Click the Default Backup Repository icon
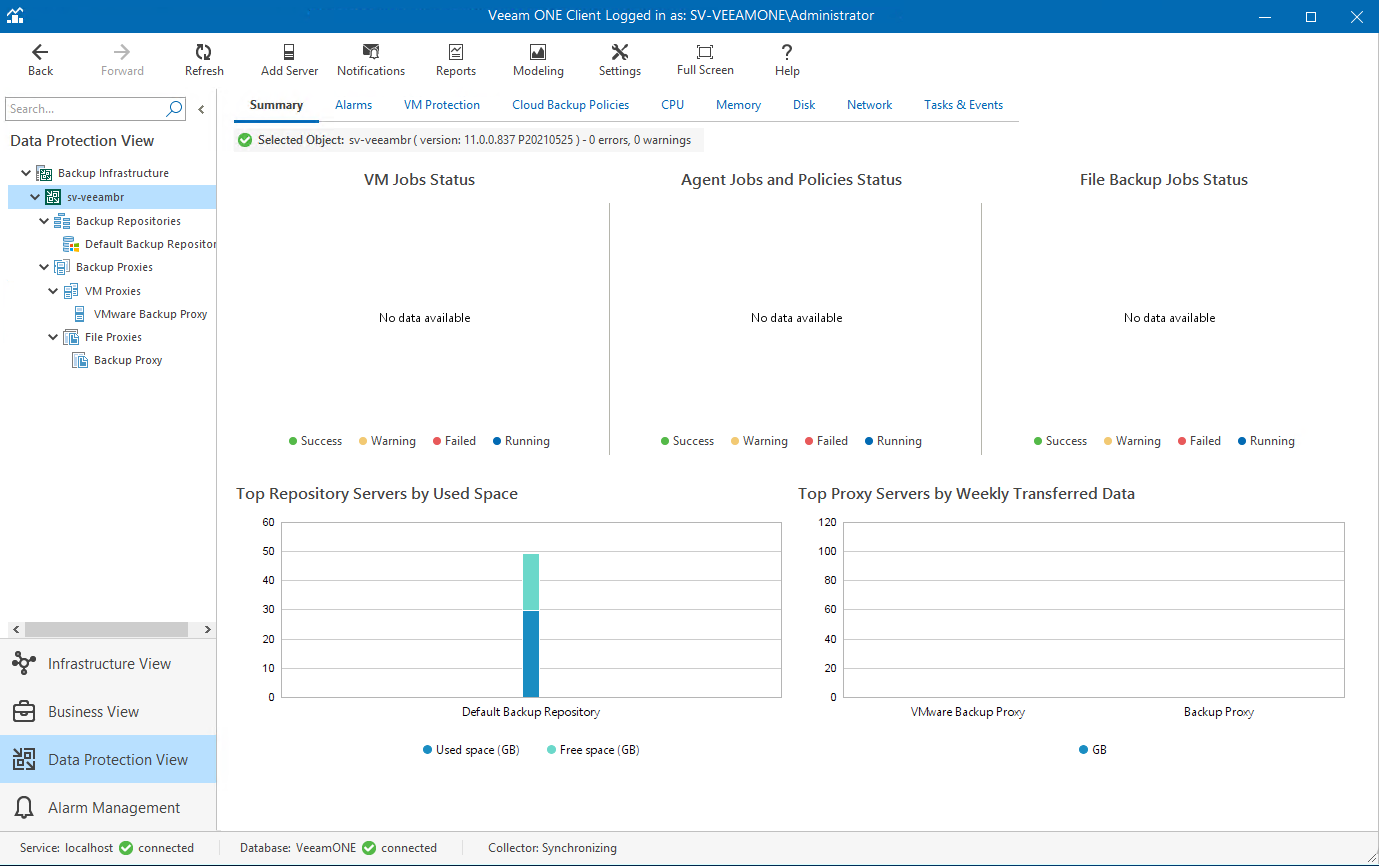 tap(71, 244)
